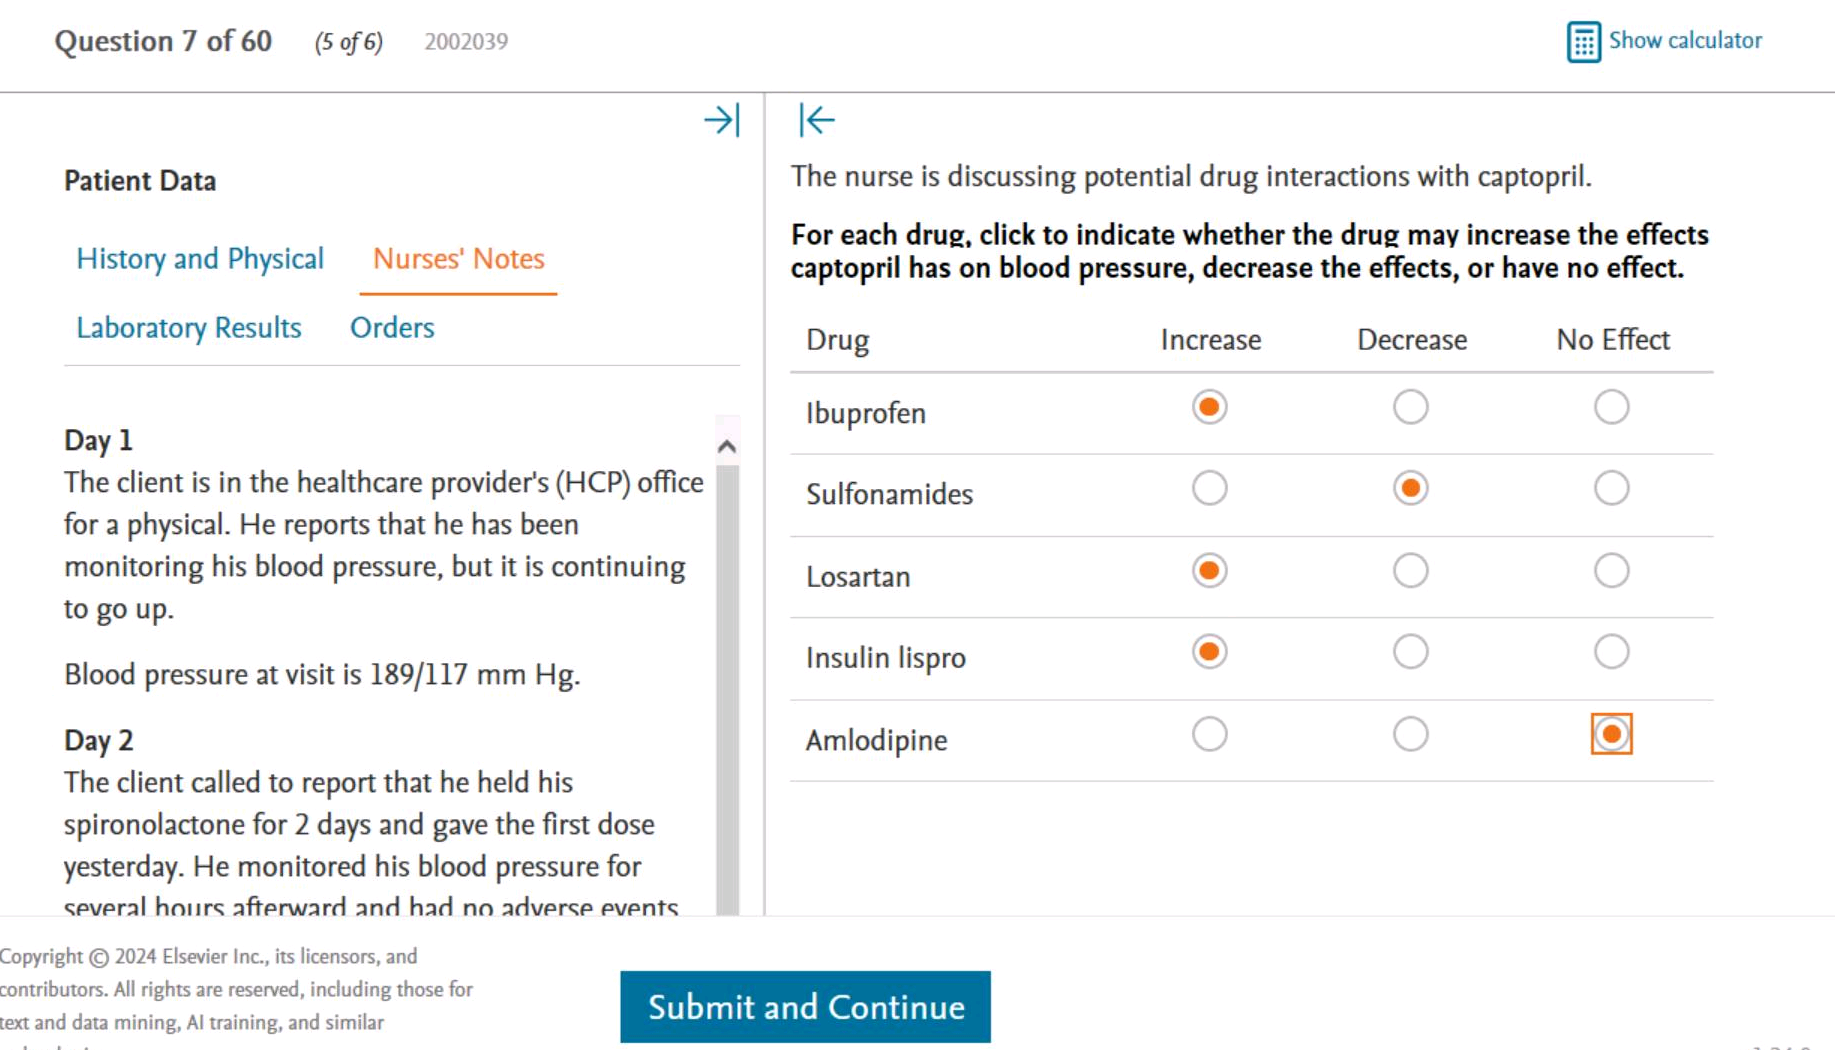Mark No Effect for Sulfonamides
This screenshot has height=1050, width=1835.
point(1611,488)
